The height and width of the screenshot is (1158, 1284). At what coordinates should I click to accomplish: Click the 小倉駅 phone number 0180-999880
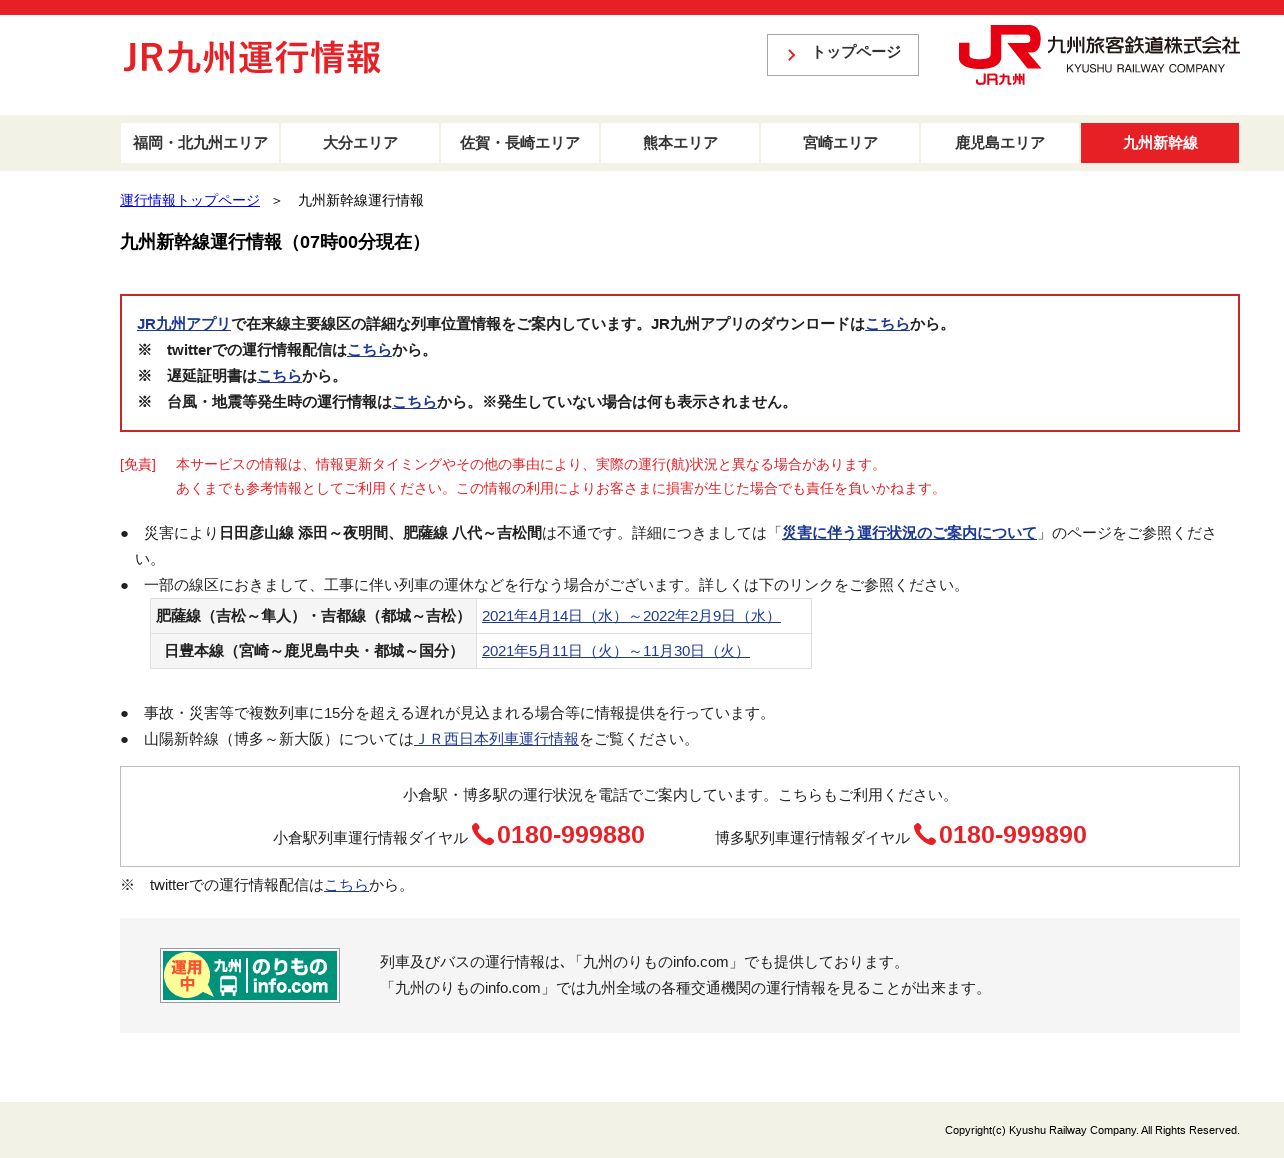tap(571, 835)
